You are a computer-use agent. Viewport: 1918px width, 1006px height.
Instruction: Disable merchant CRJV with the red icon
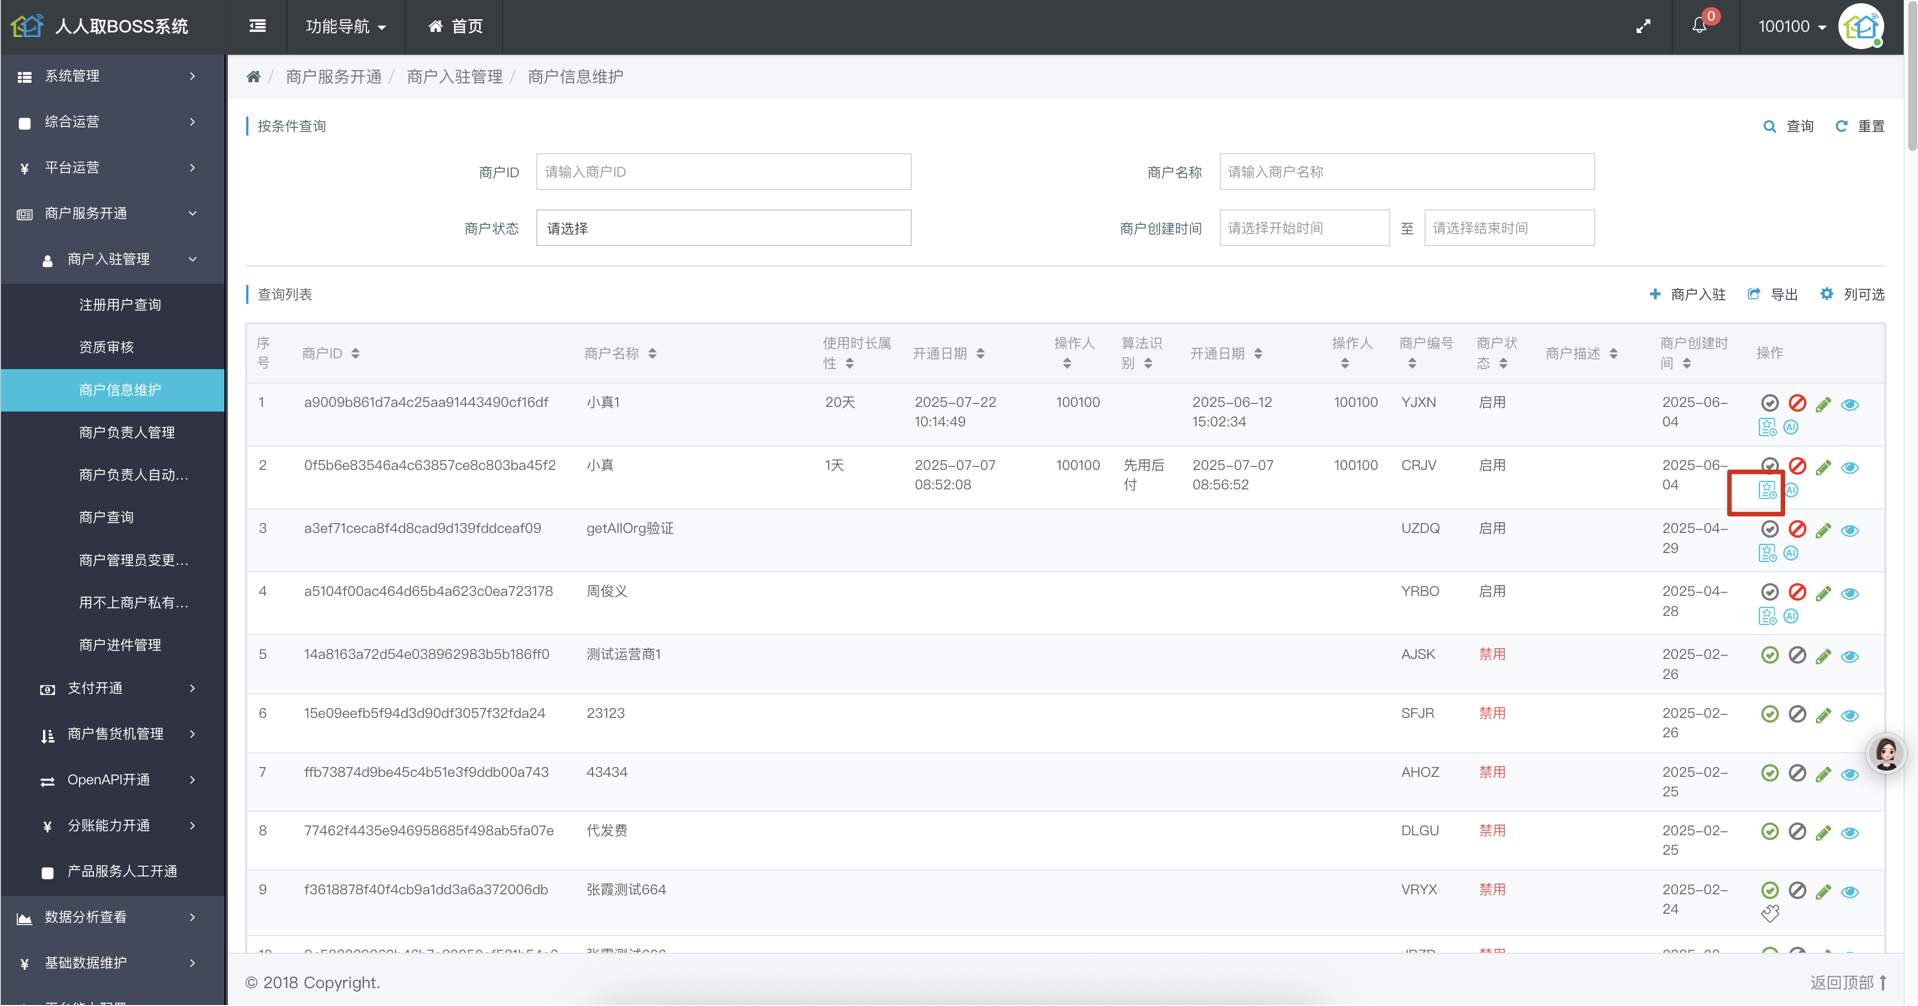point(1797,466)
